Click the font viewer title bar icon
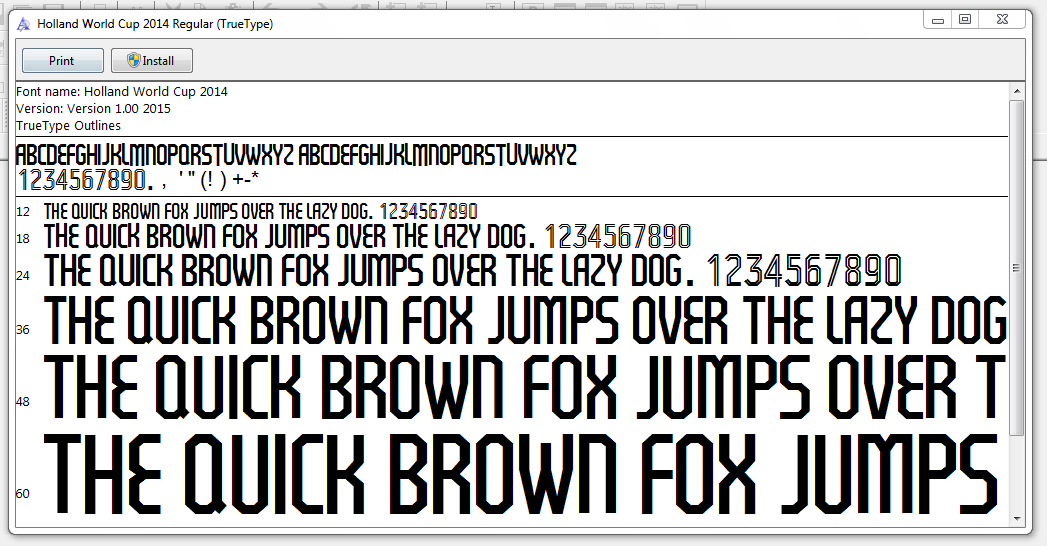The image size is (1047, 546). pos(23,25)
